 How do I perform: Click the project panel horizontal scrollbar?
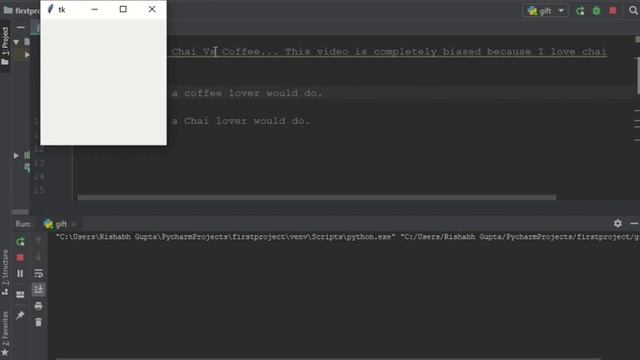(x=20, y=212)
